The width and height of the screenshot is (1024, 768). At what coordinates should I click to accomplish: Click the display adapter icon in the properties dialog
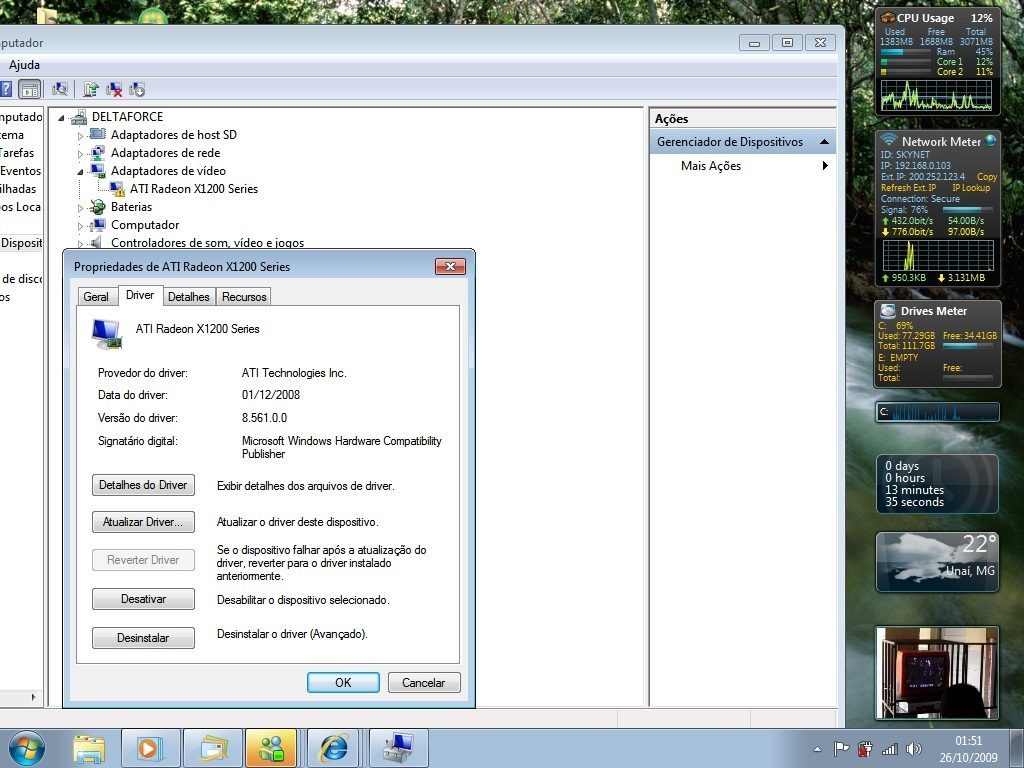pos(107,333)
